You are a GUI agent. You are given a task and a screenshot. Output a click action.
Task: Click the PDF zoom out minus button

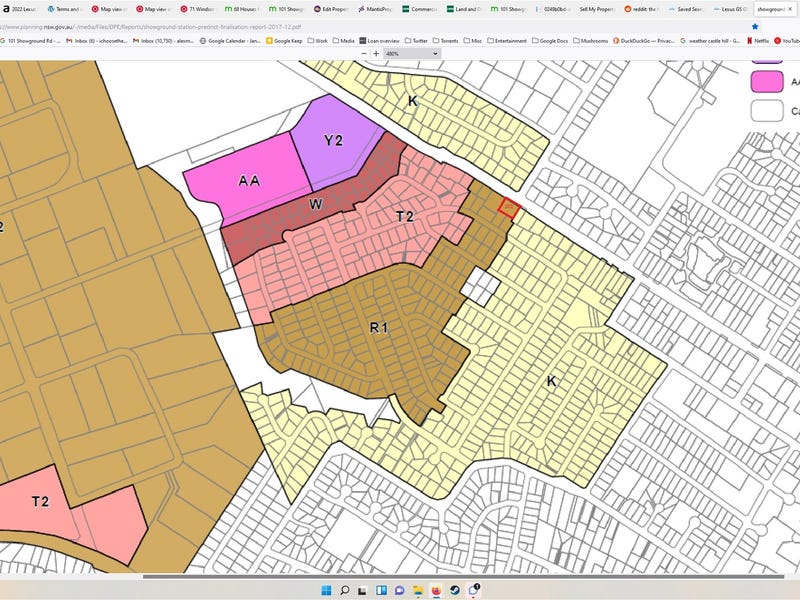pos(363,53)
